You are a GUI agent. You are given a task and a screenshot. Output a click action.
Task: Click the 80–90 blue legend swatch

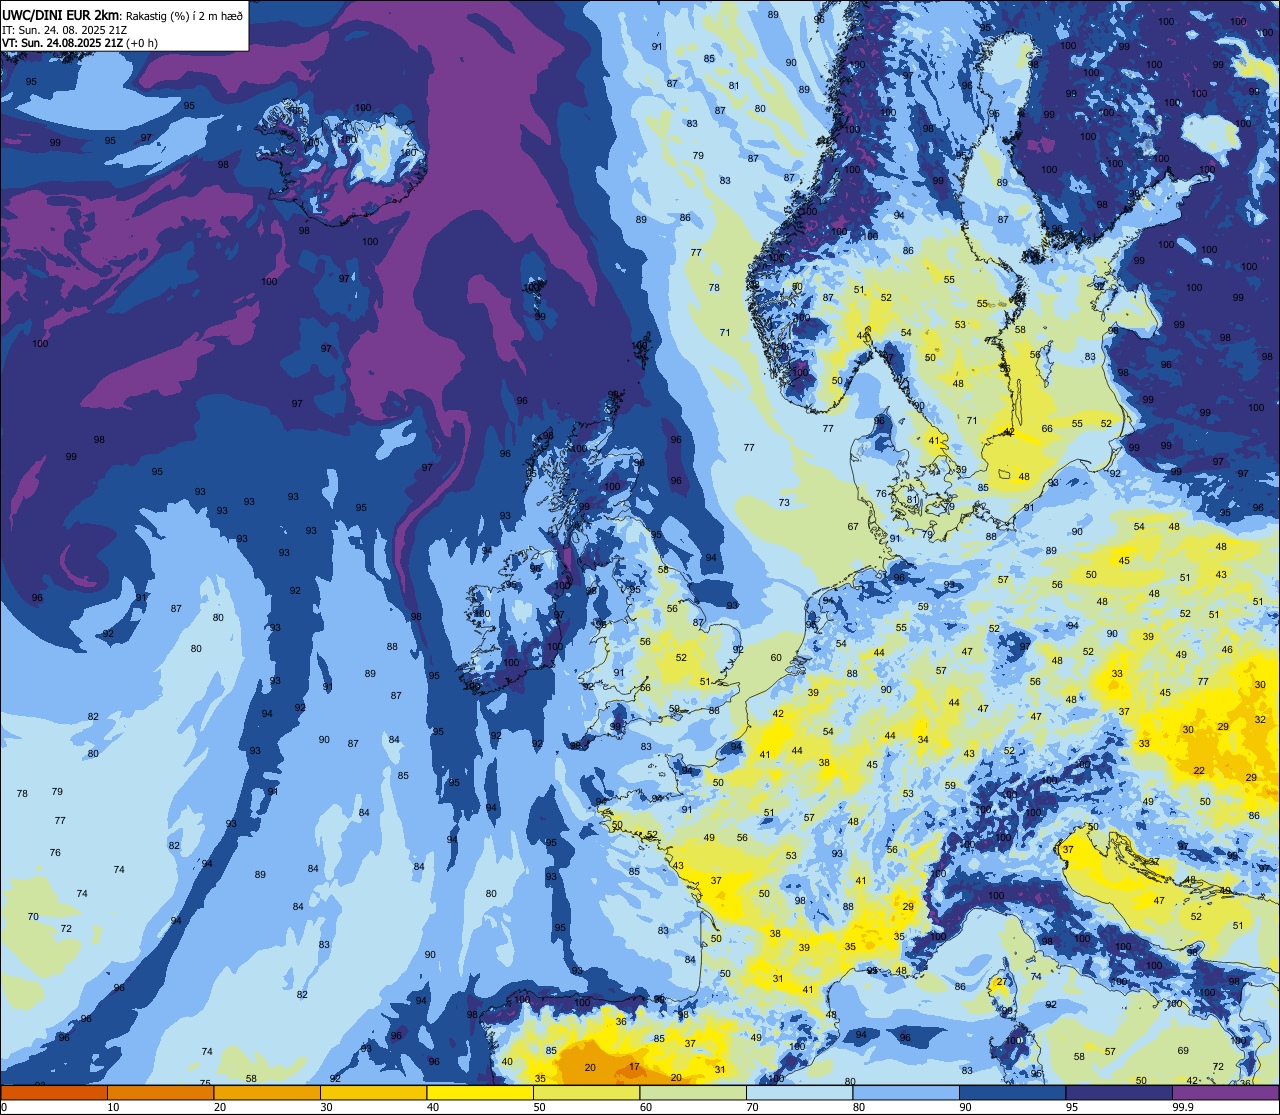[906, 1092]
